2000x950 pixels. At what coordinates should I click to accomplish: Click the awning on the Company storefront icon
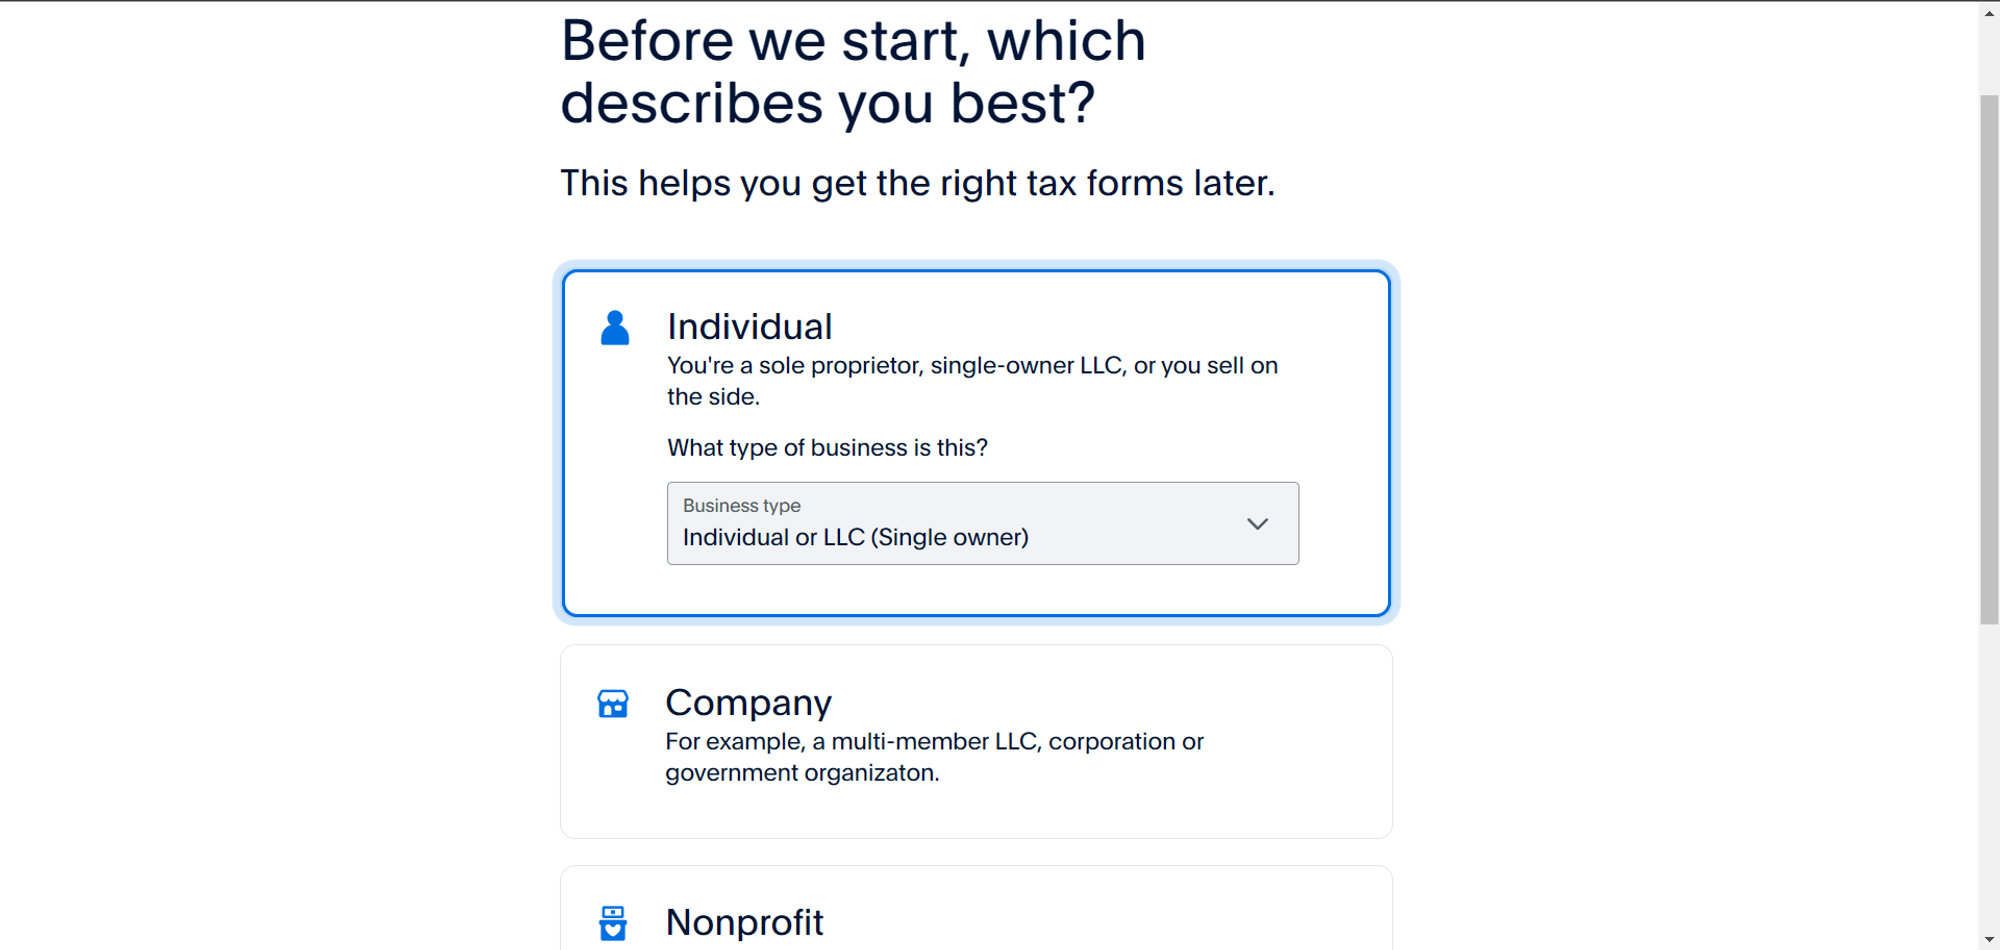pos(612,696)
